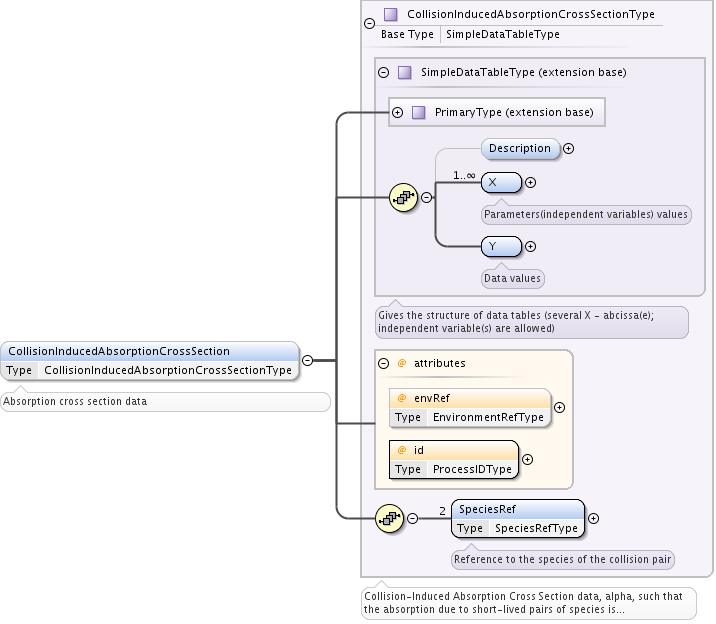Click purple icon beside SimpleDataTableType
The image size is (716, 624).
(x=405, y=73)
